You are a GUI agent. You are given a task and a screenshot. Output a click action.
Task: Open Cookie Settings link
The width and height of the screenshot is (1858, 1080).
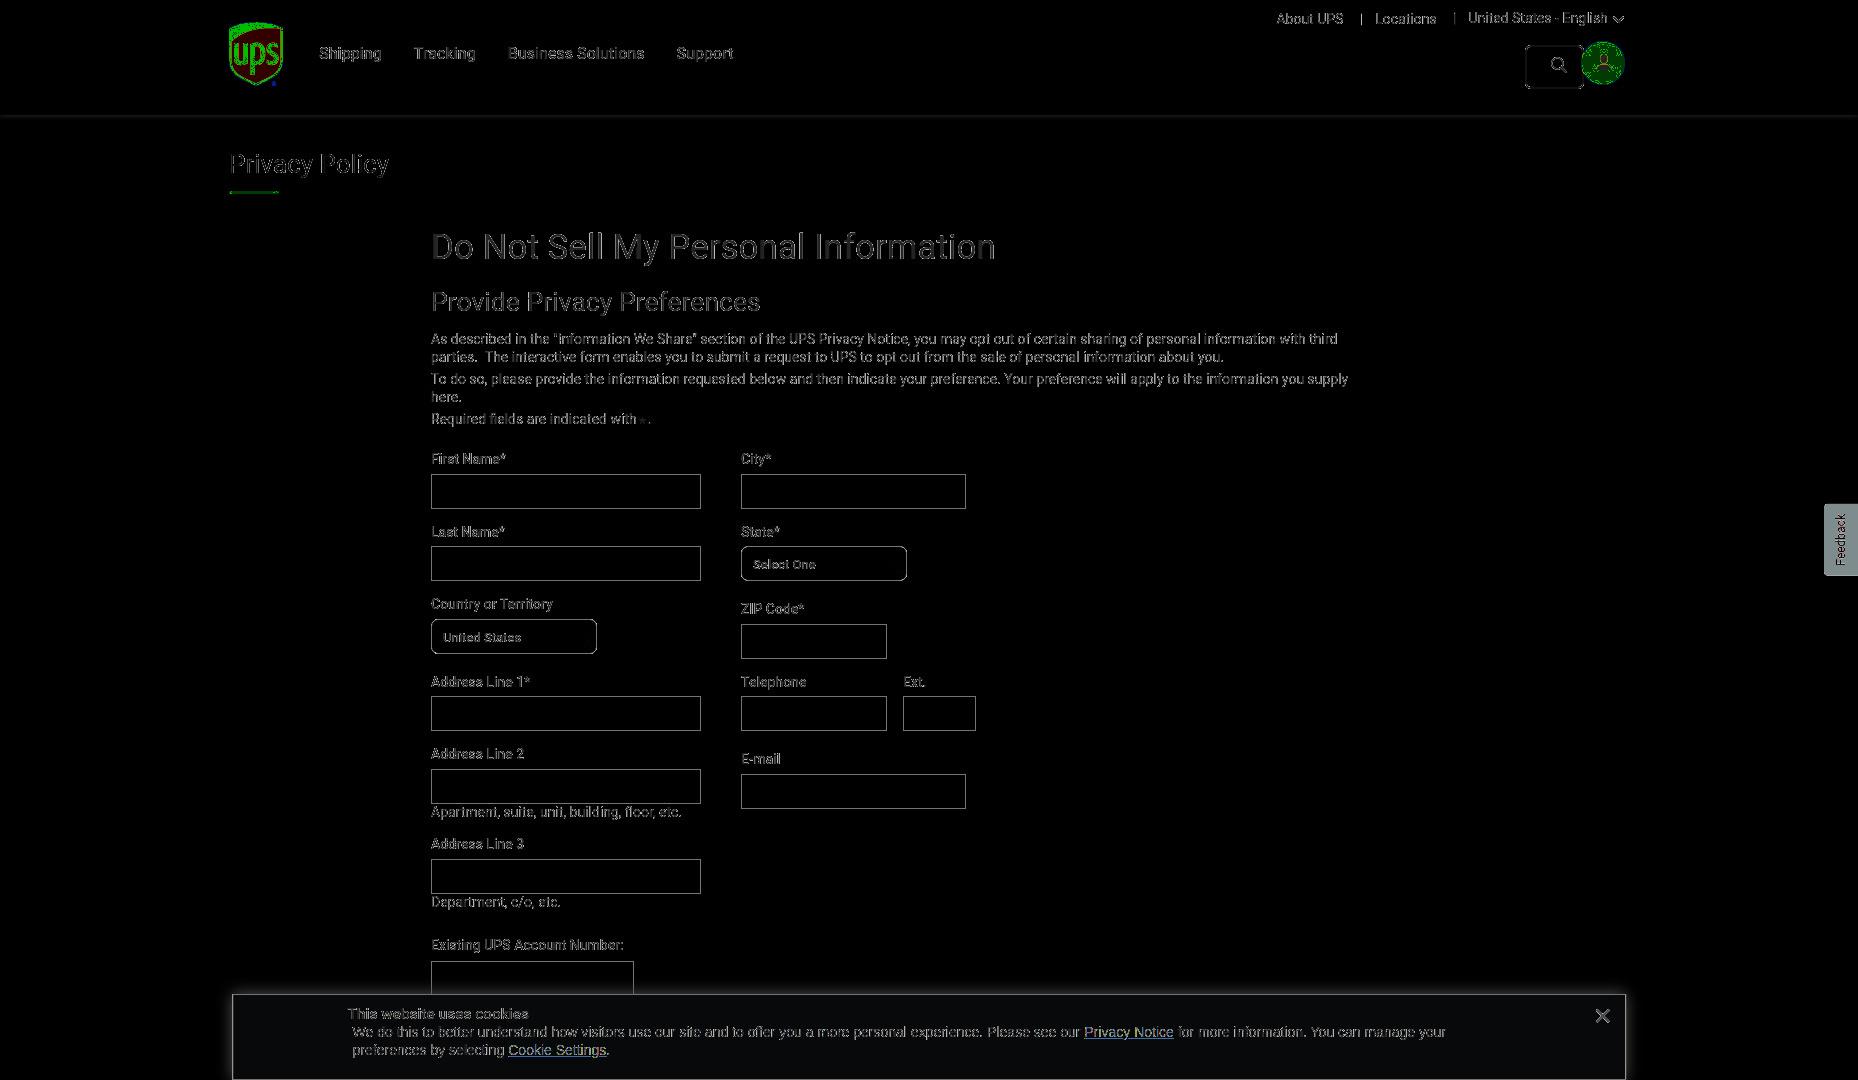[x=557, y=1050]
